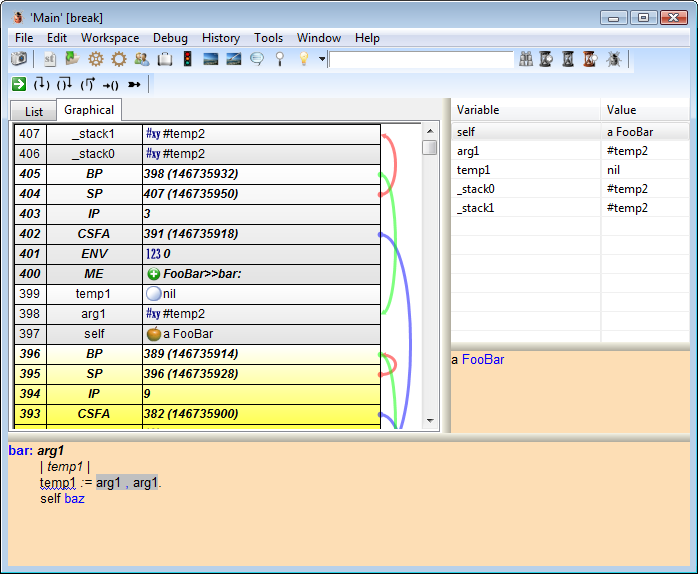This screenshot has height=574, width=698.
Task: Click the briefcase icon in toolbar
Action: click(x=165, y=59)
